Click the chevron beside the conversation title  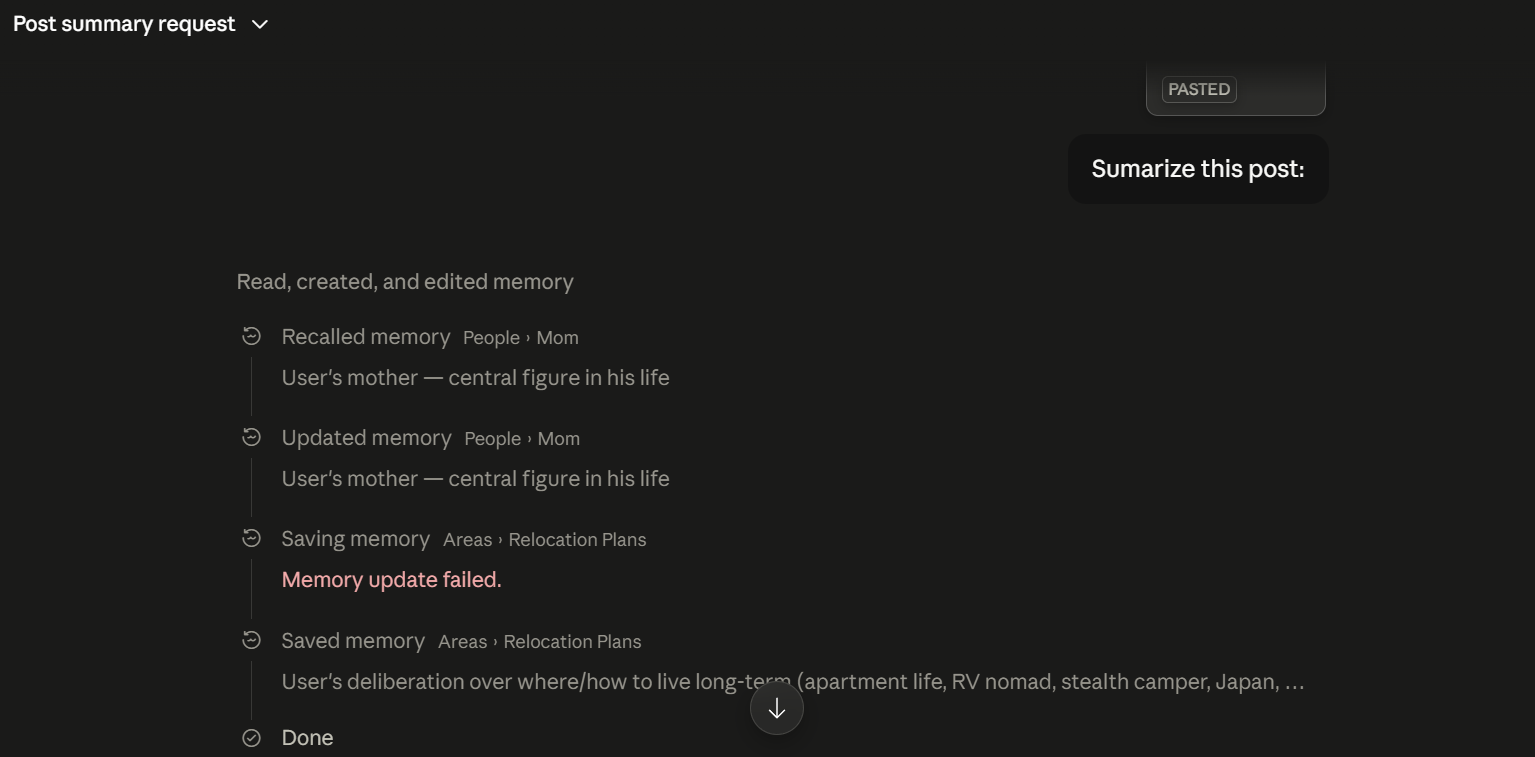tap(260, 24)
